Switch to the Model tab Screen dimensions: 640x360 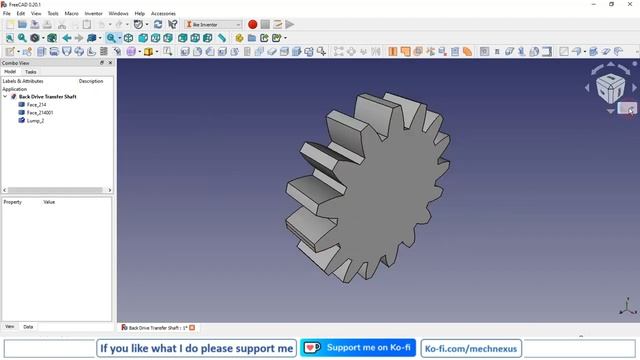(x=10, y=72)
